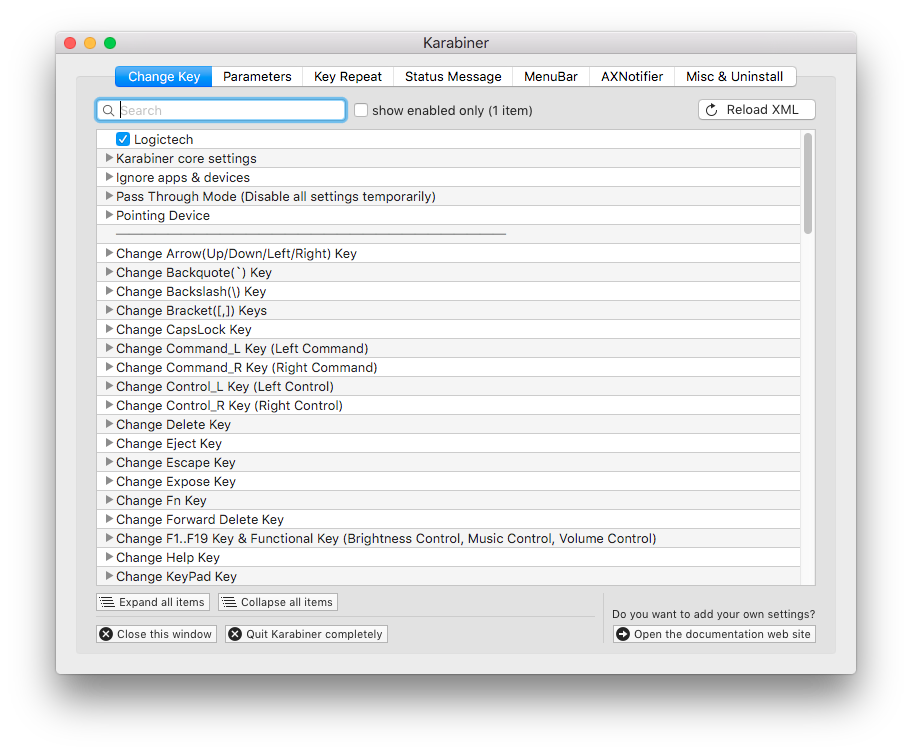Click the arrow icon on documentation button
Screen dimensions: 912x754
point(623,634)
